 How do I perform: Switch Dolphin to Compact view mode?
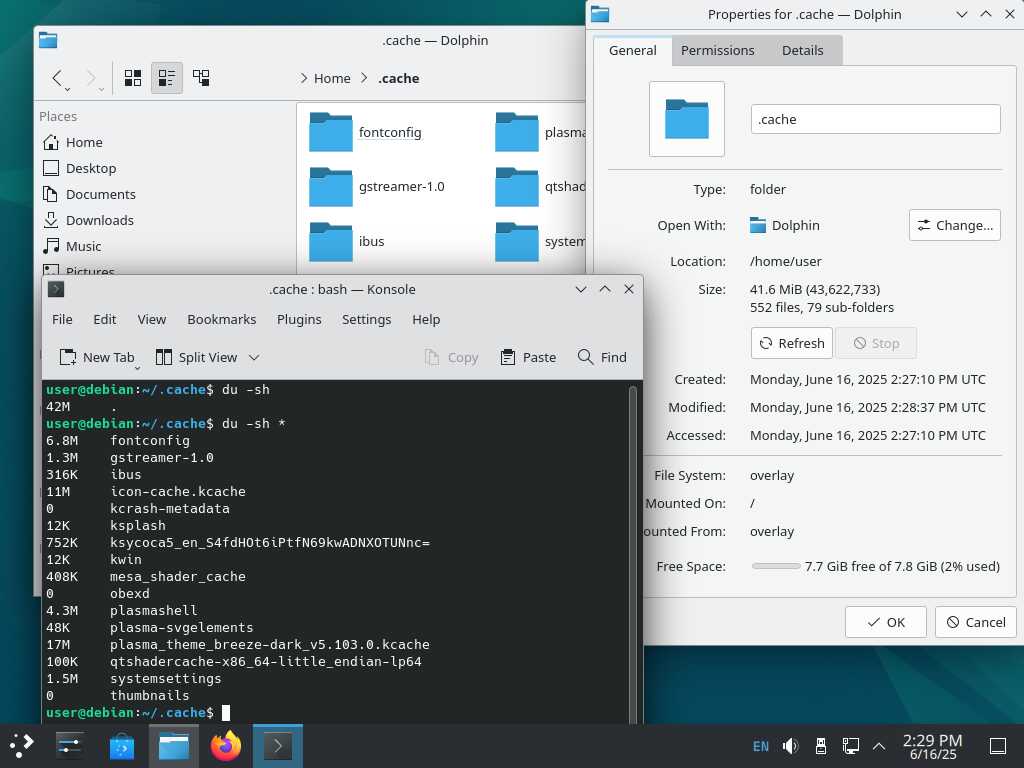click(x=167, y=78)
